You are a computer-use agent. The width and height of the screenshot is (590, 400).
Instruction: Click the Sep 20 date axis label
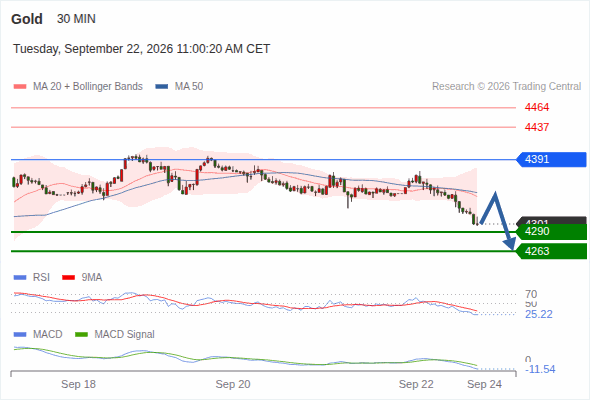(233, 384)
